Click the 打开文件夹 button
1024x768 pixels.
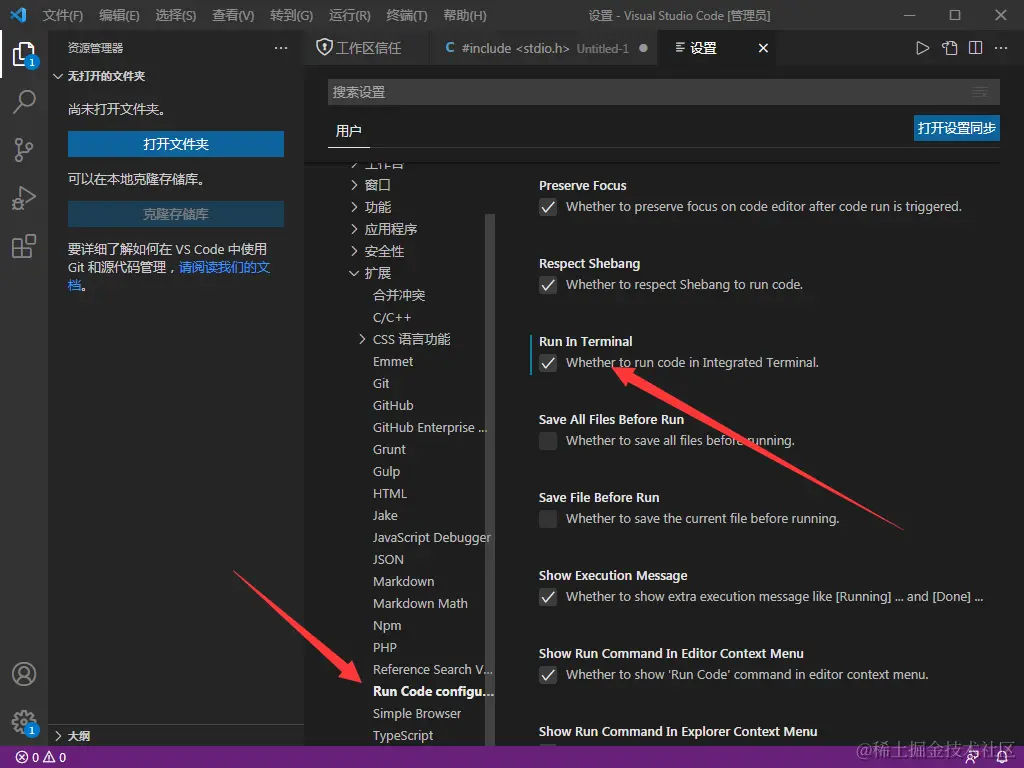(x=176, y=144)
